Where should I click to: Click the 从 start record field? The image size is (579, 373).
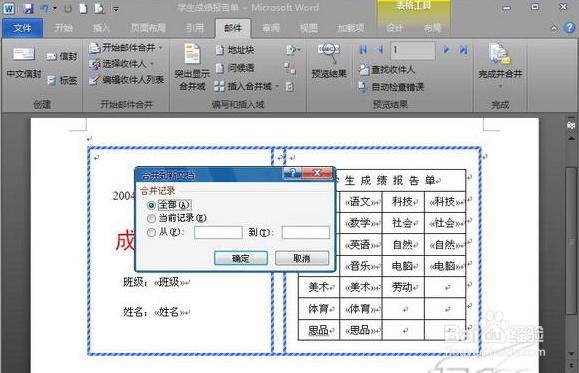(x=218, y=232)
